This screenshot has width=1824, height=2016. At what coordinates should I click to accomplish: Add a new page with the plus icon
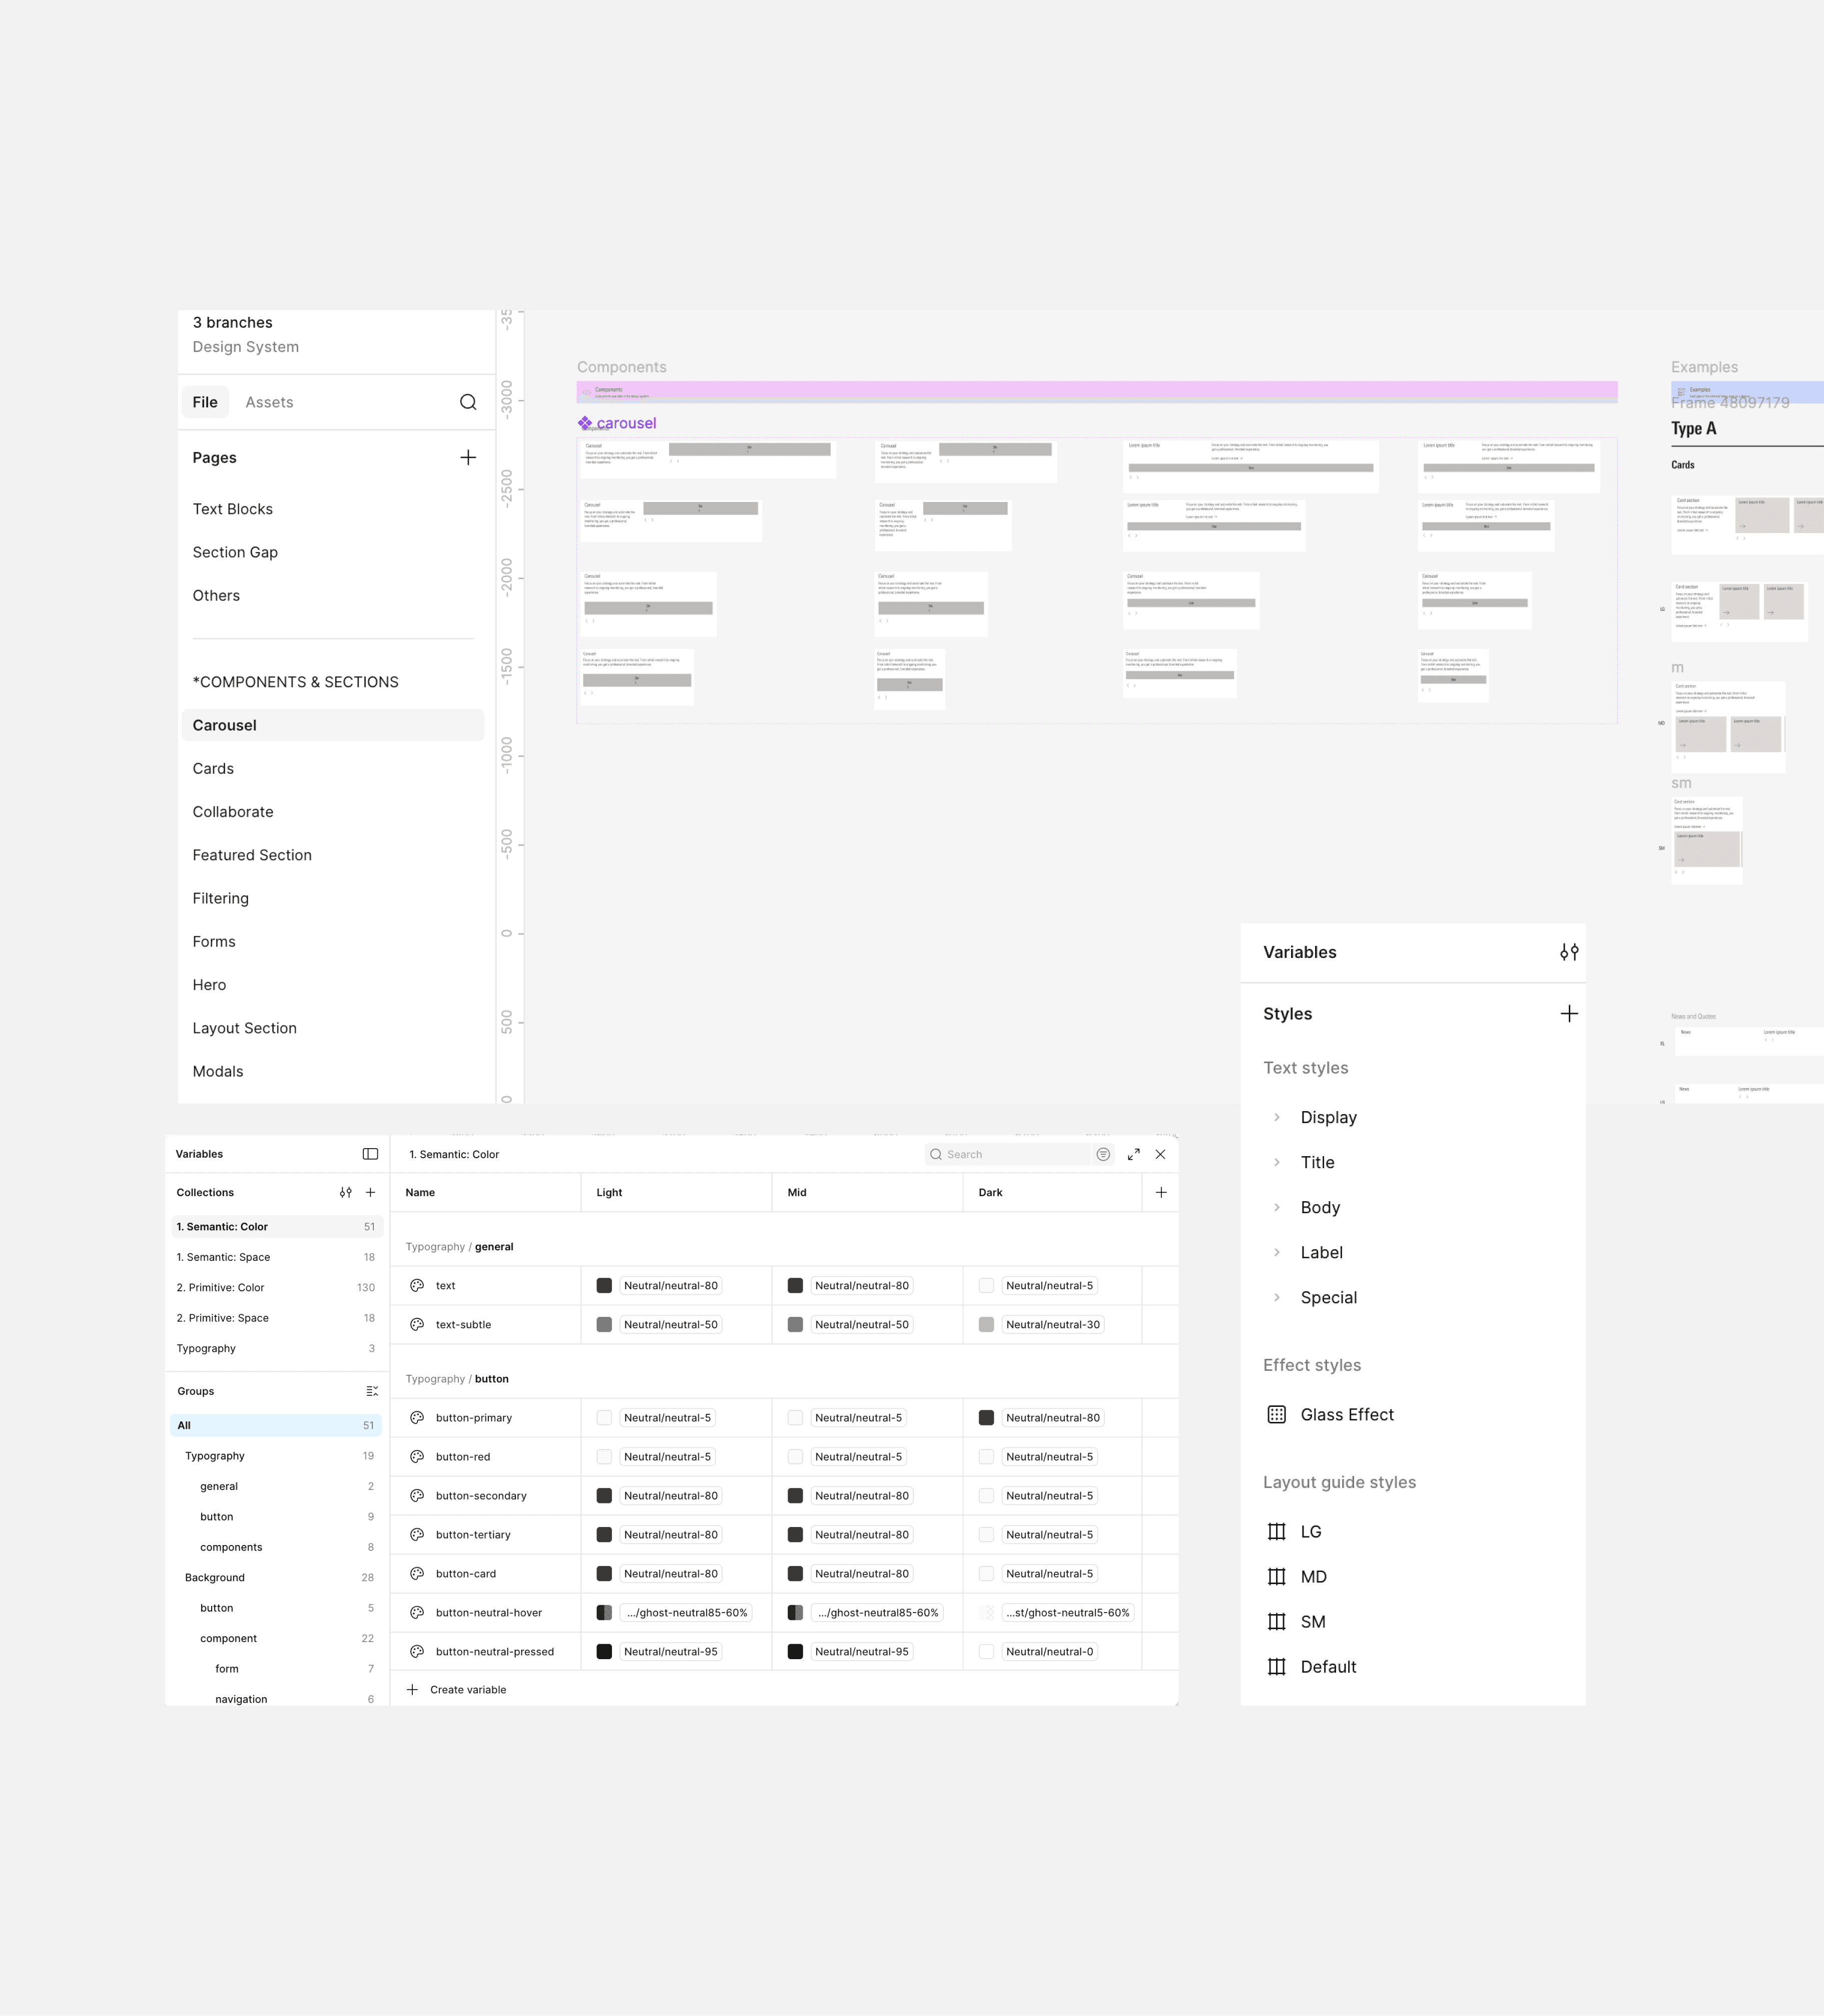(x=468, y=457)
